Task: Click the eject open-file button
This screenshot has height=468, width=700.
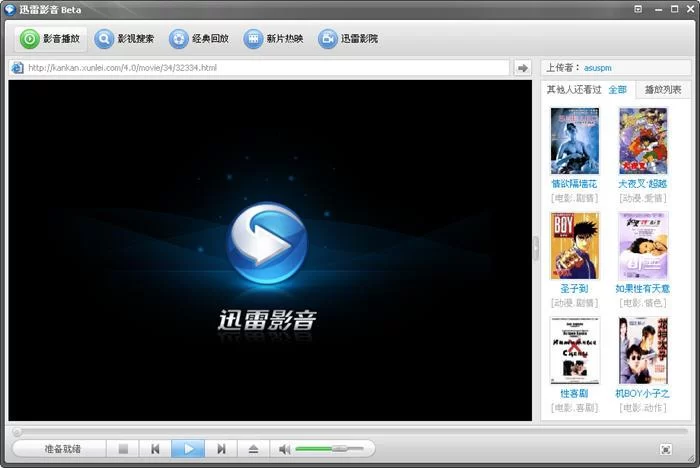Action: (253, 449)
